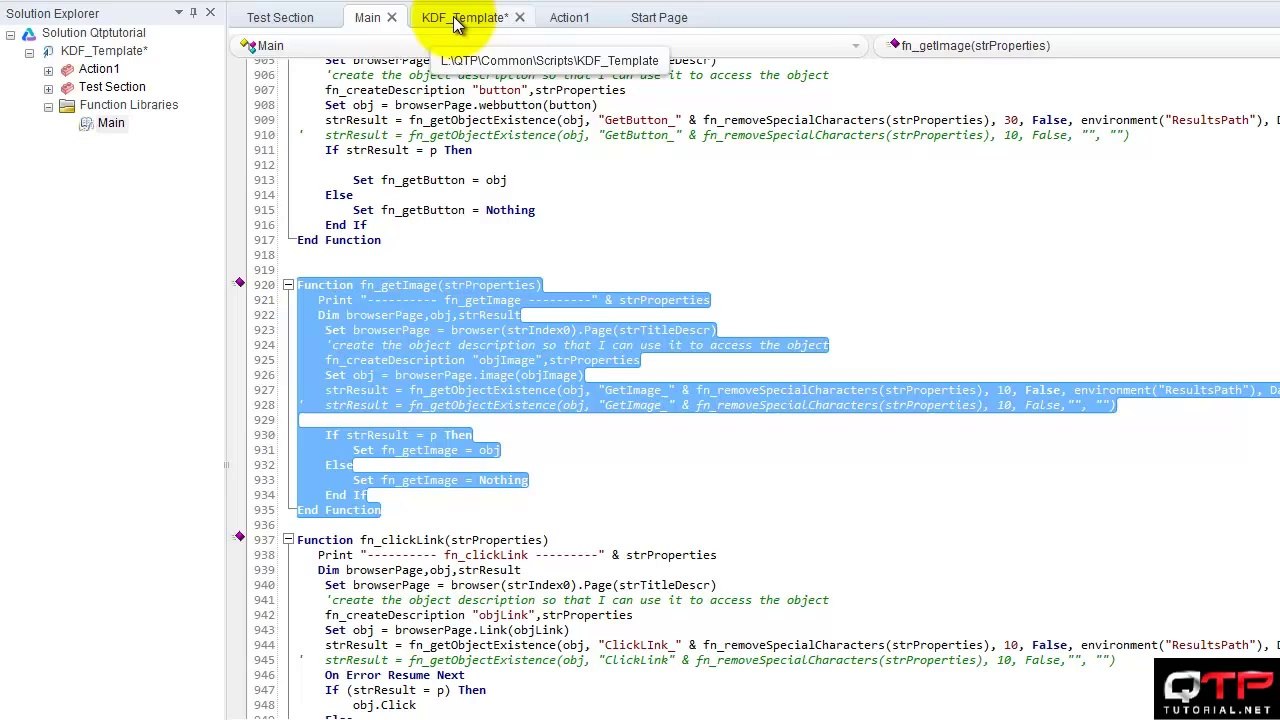Switch to the Test Section tab
This screenshot has height=720, width=1280.
click(x=280, y=17)
